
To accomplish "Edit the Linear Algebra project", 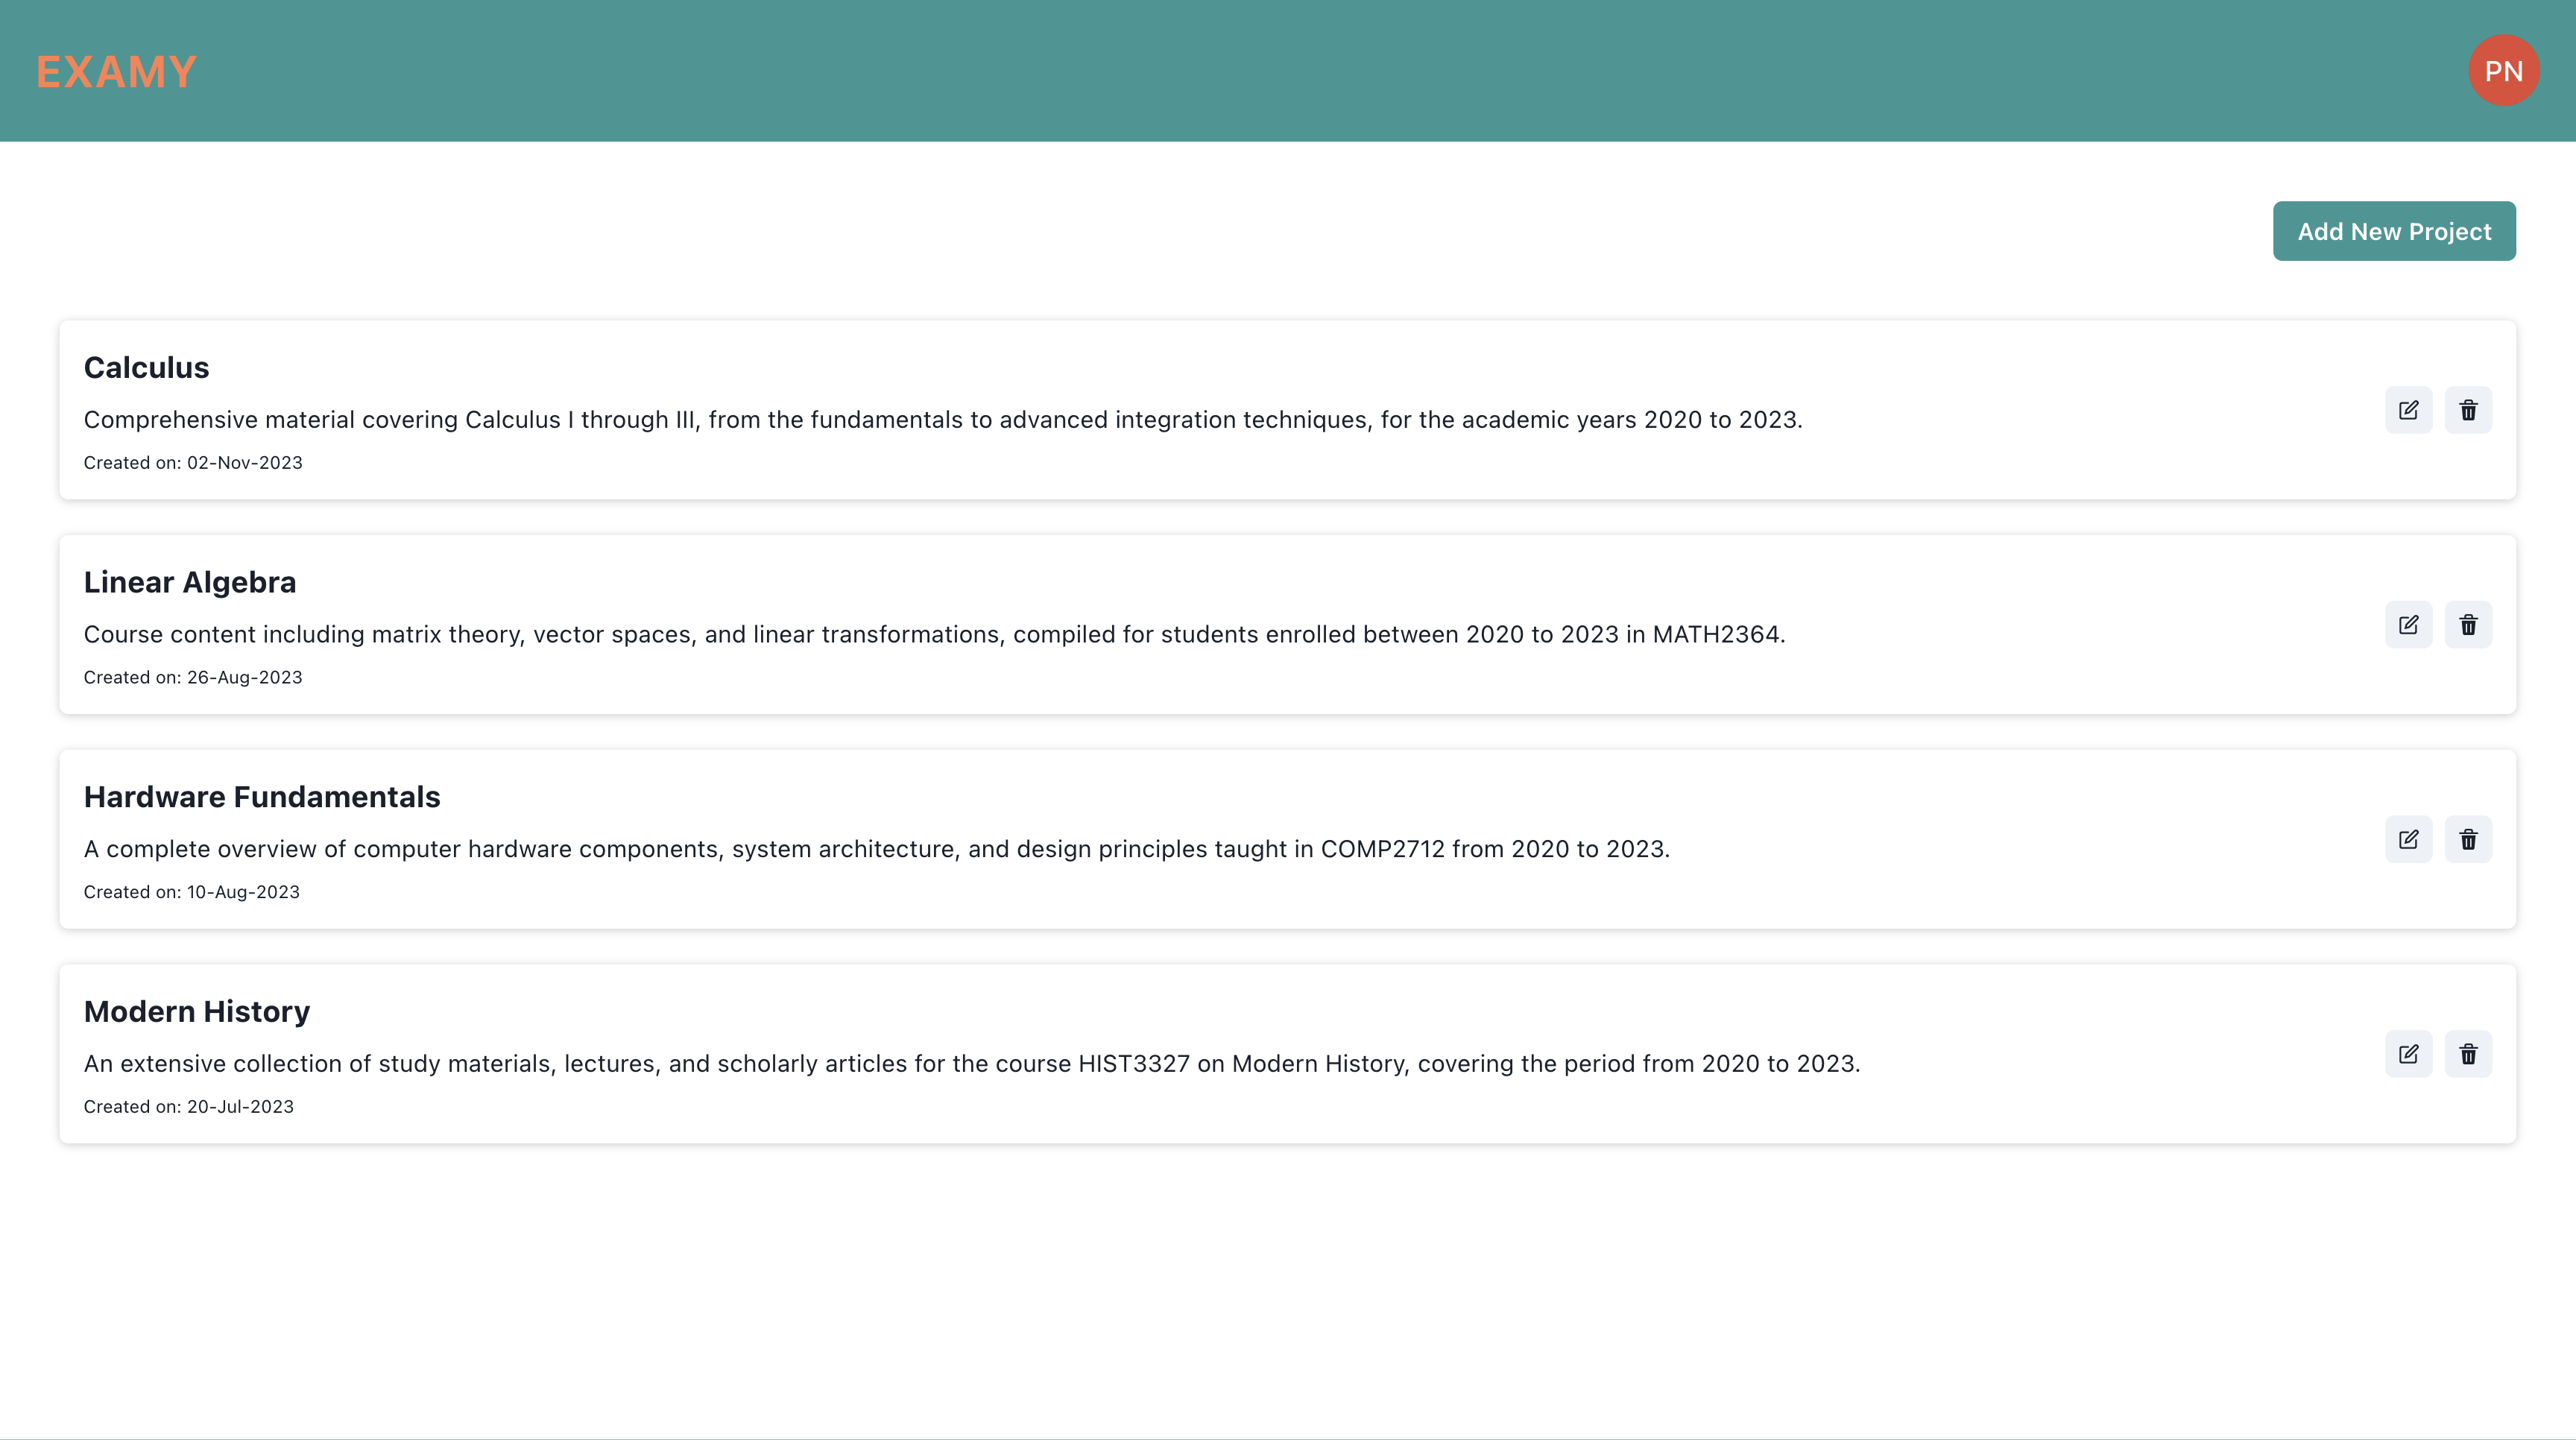I will point(2408,625).
